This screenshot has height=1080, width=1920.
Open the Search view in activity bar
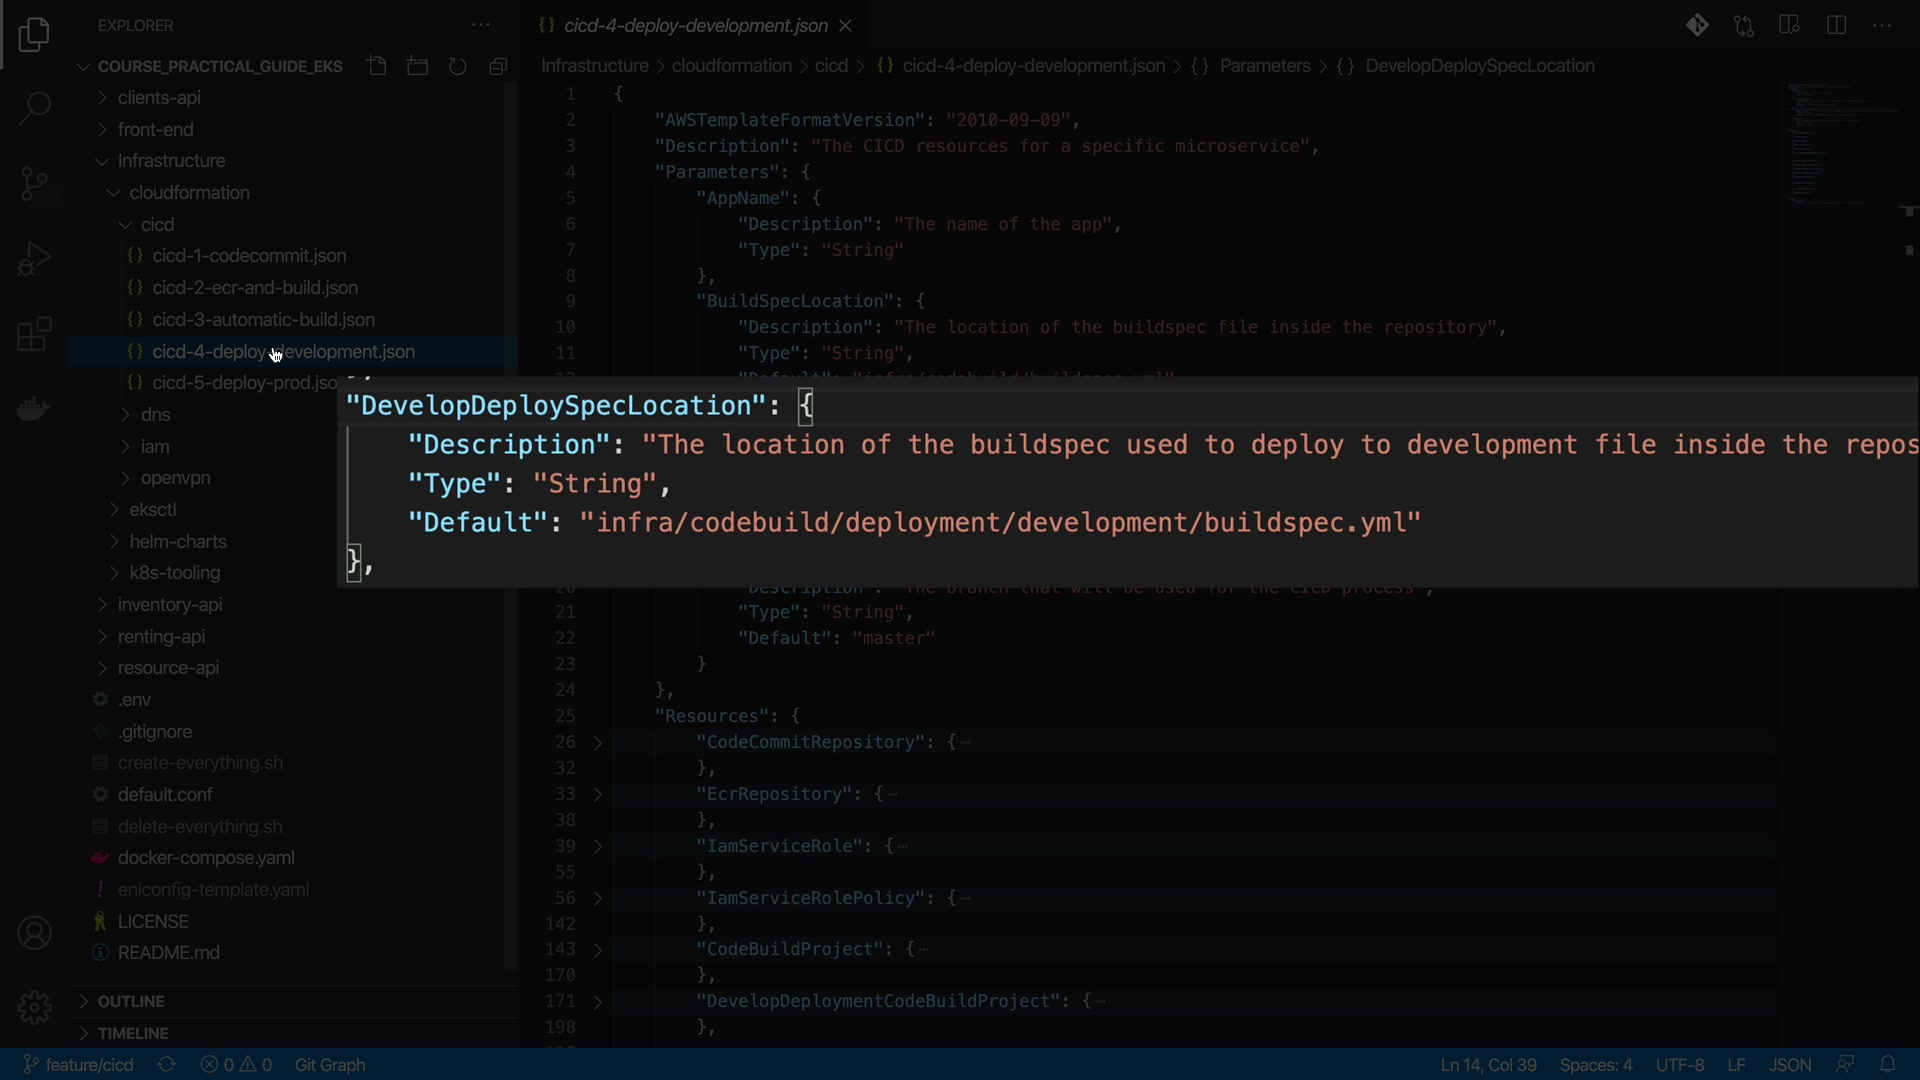click(34, 108)
